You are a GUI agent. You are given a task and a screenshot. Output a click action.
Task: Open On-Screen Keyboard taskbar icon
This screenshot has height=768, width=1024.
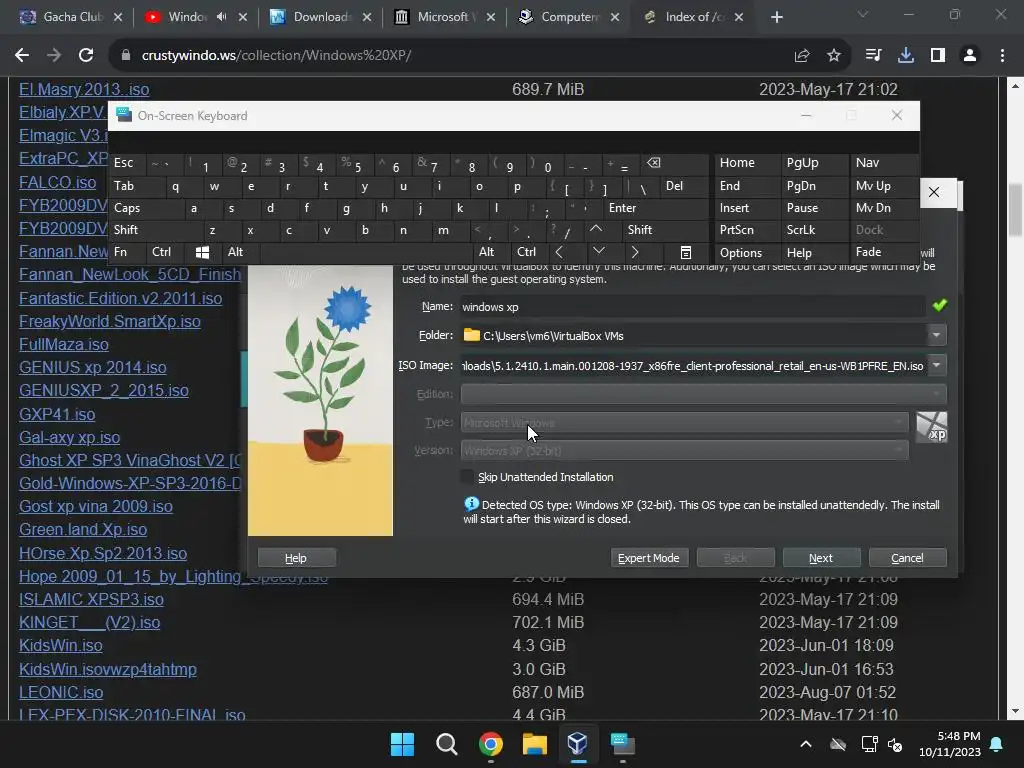[x=622, y=744]
